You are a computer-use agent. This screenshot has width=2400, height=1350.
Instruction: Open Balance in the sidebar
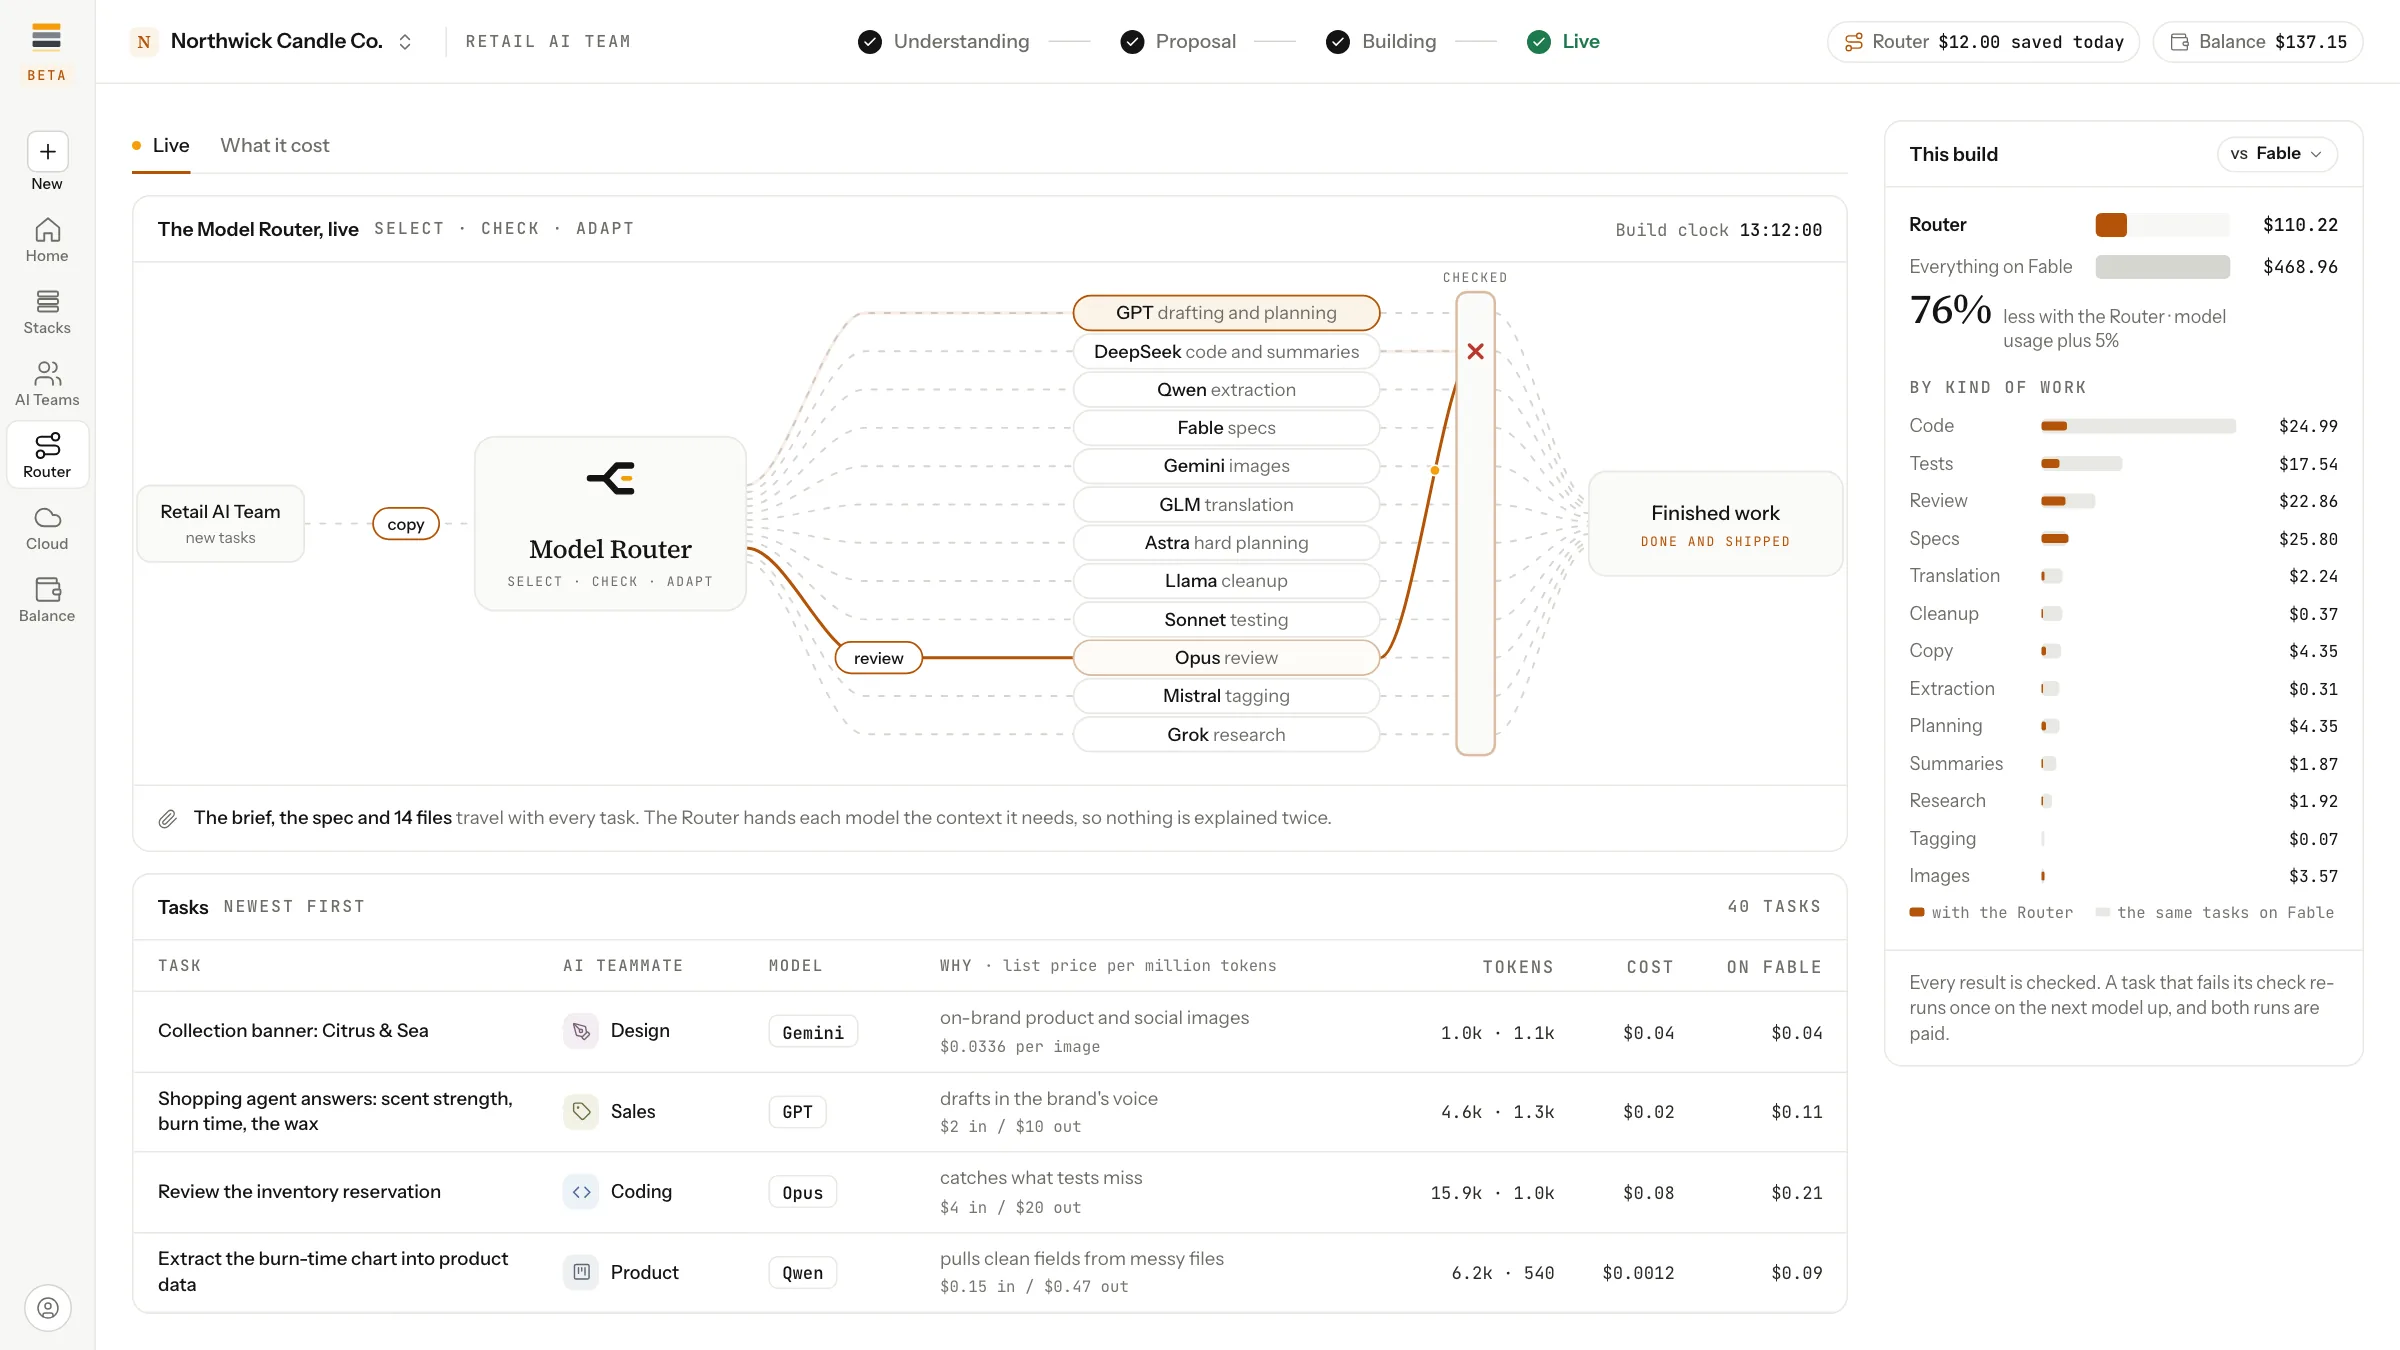coord(47,601)
